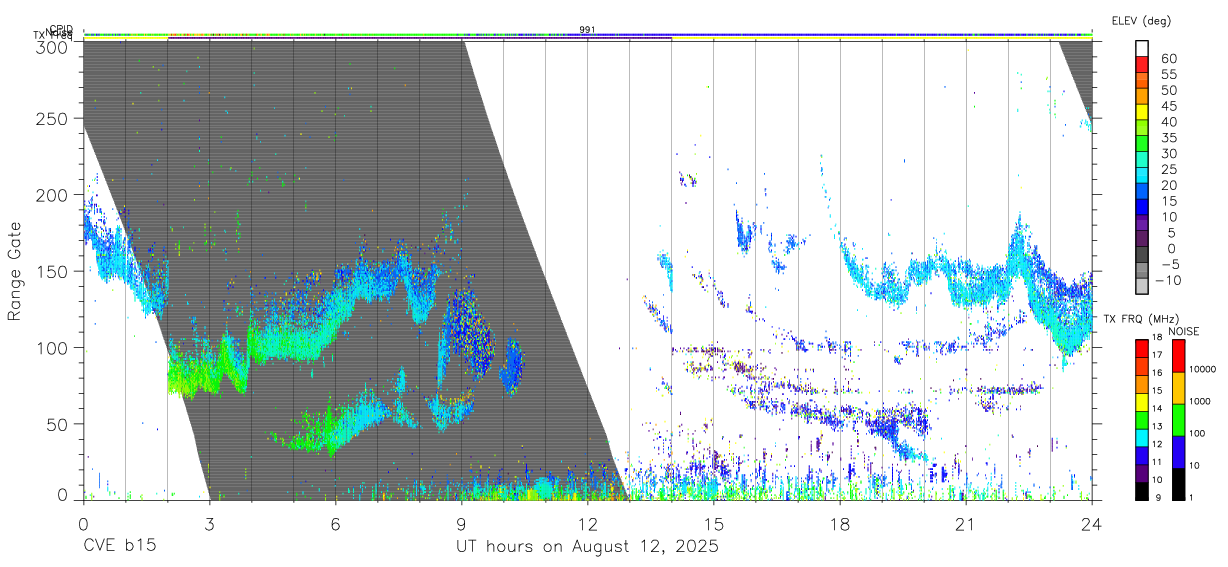
Task: Click the blue NOISE swatch between 100 and 10
Action: tap(1177, 452)
